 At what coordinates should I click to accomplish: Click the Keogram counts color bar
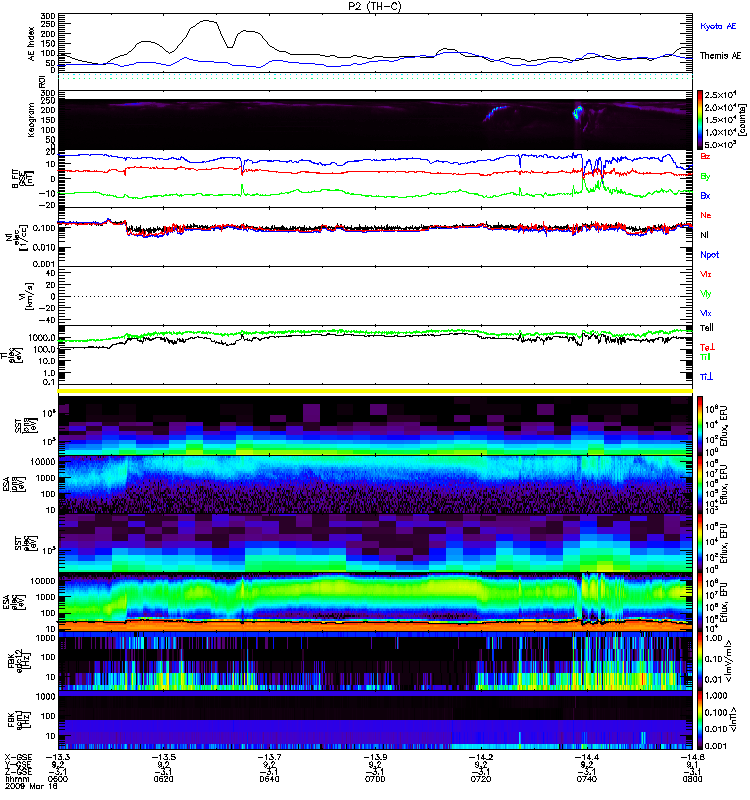[700, 120]
